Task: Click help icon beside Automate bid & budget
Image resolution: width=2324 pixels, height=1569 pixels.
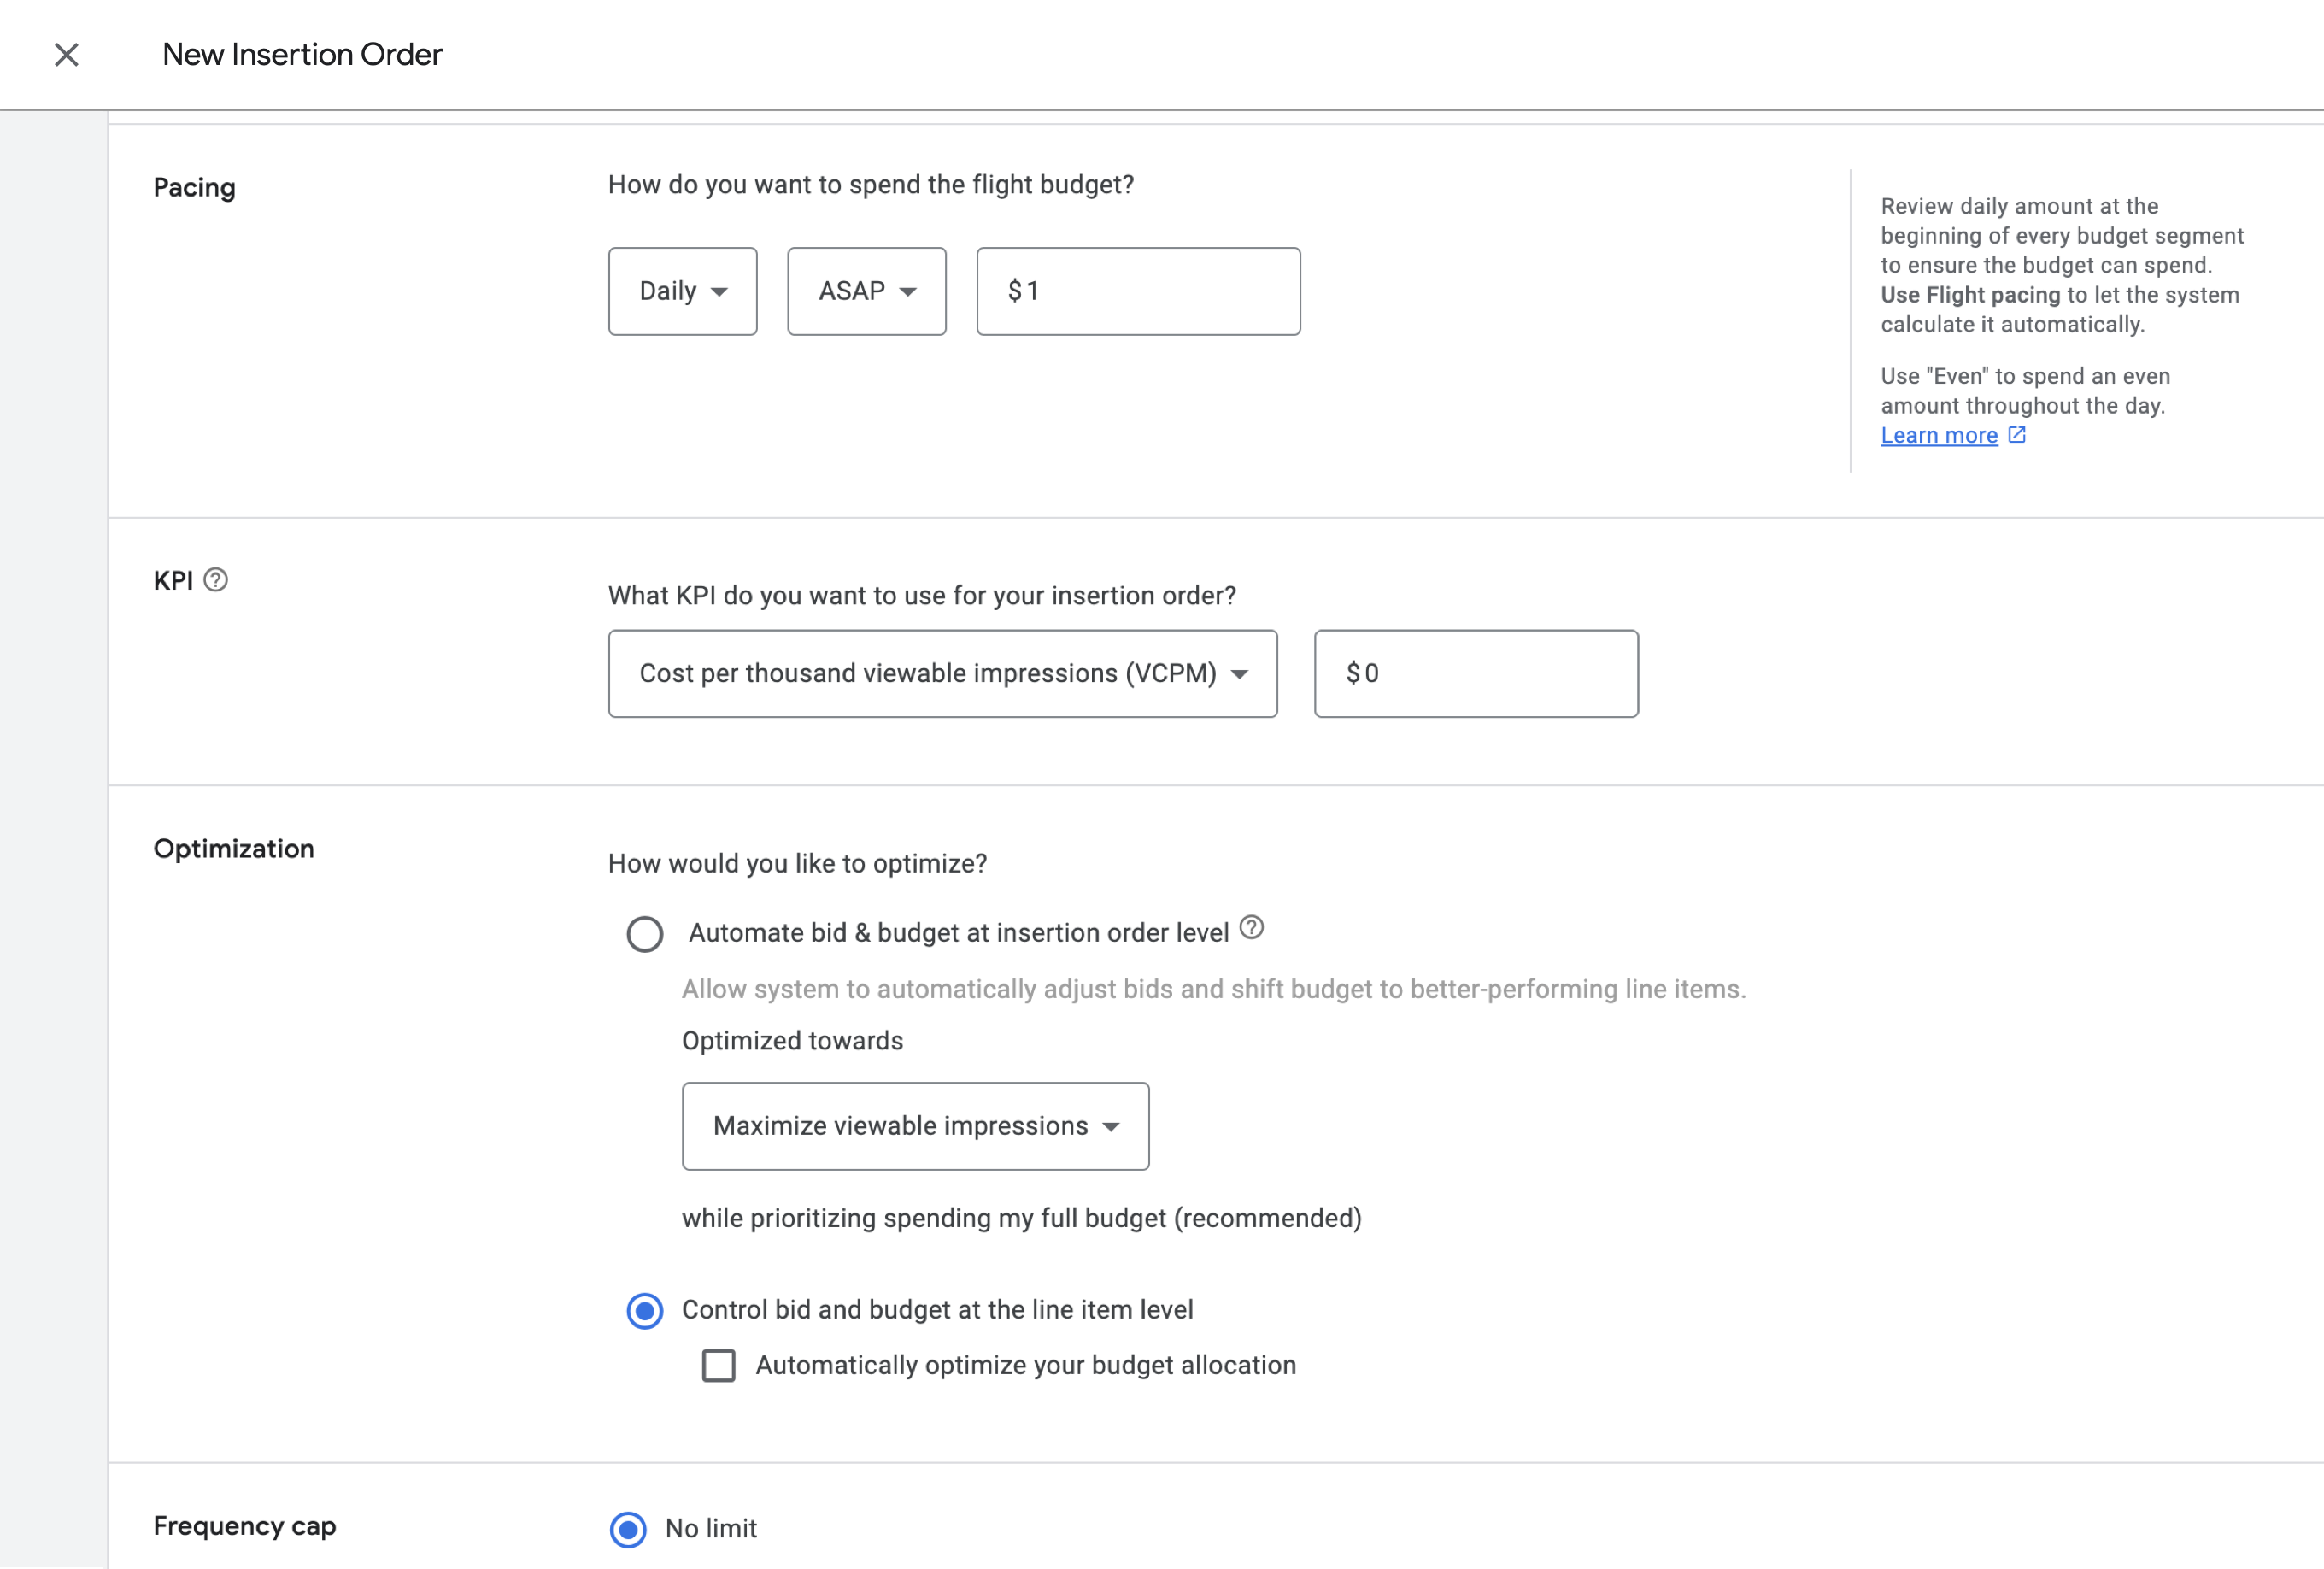Action: click(1251, 928)
